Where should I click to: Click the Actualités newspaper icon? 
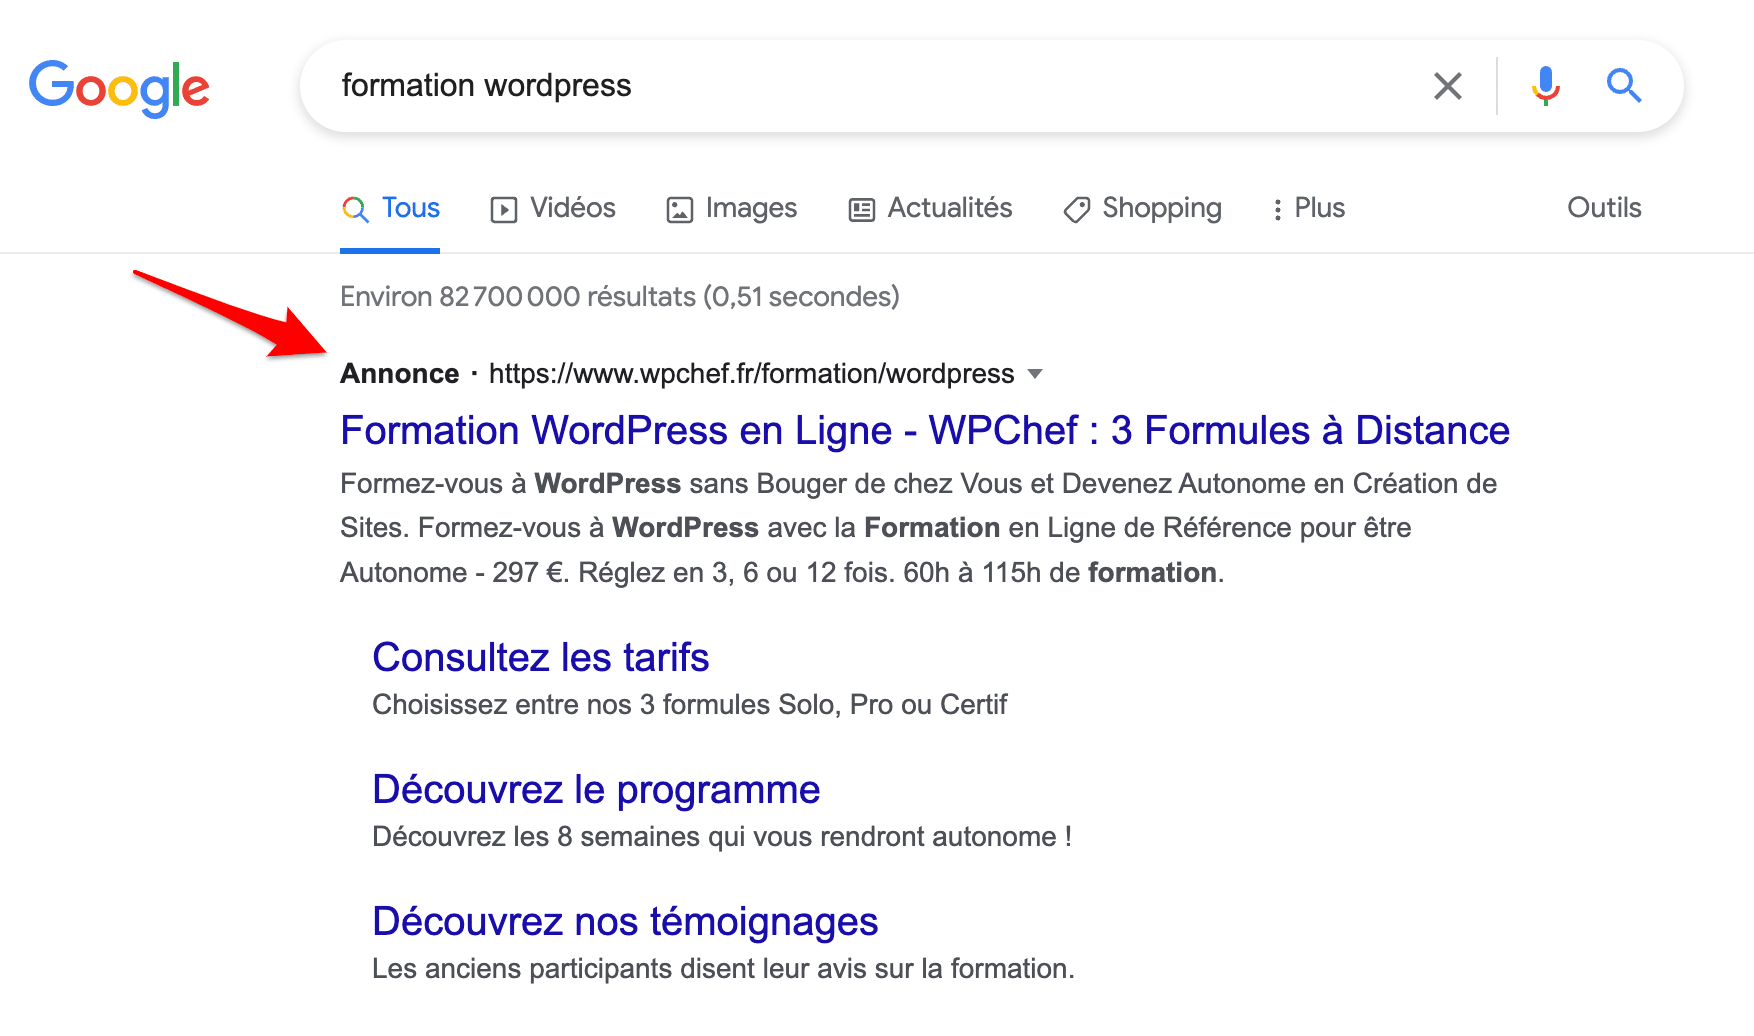click(x=861, y=210)
